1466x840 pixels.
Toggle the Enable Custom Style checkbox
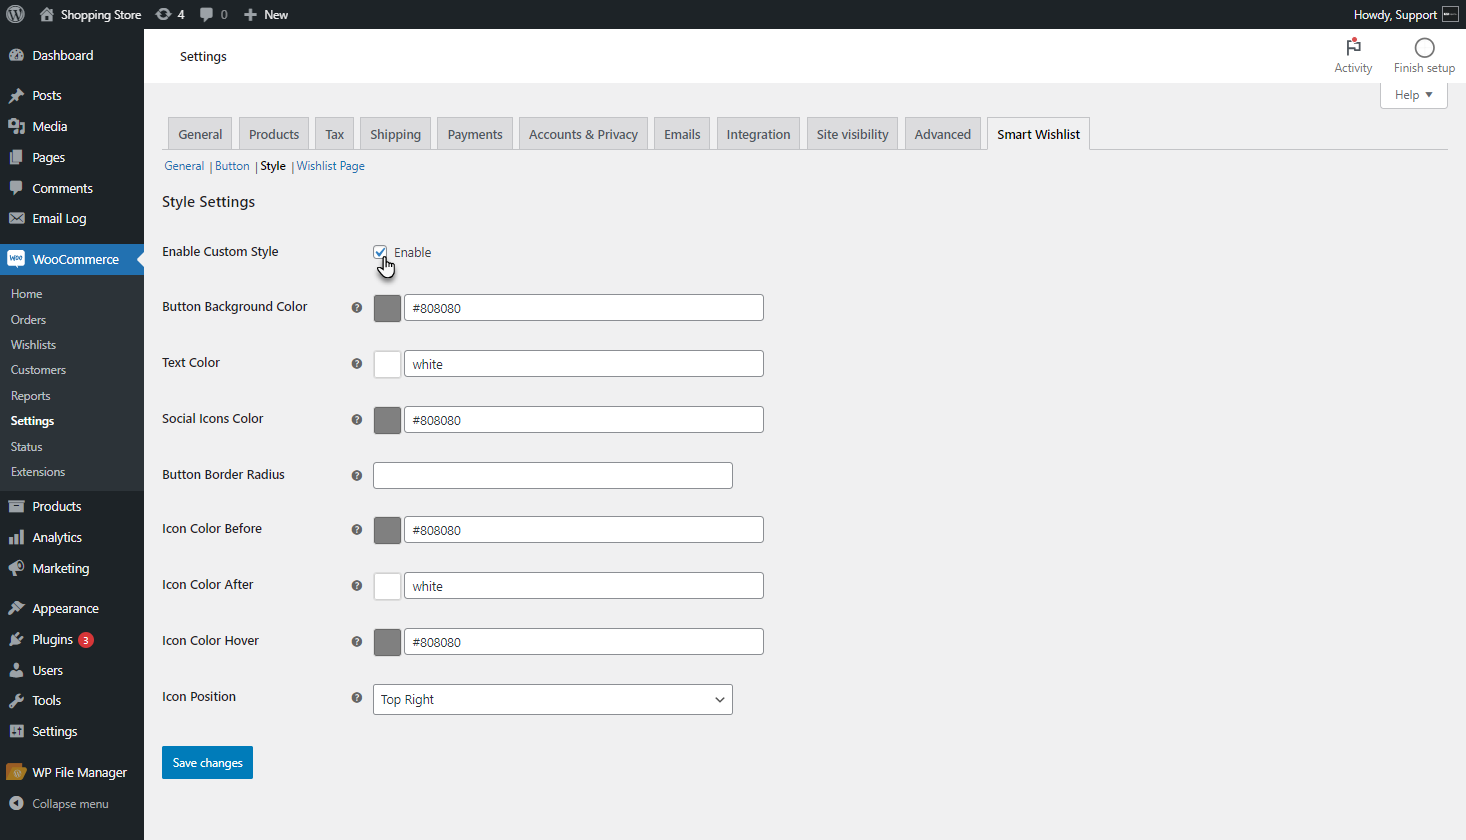[x=380, y=252]
